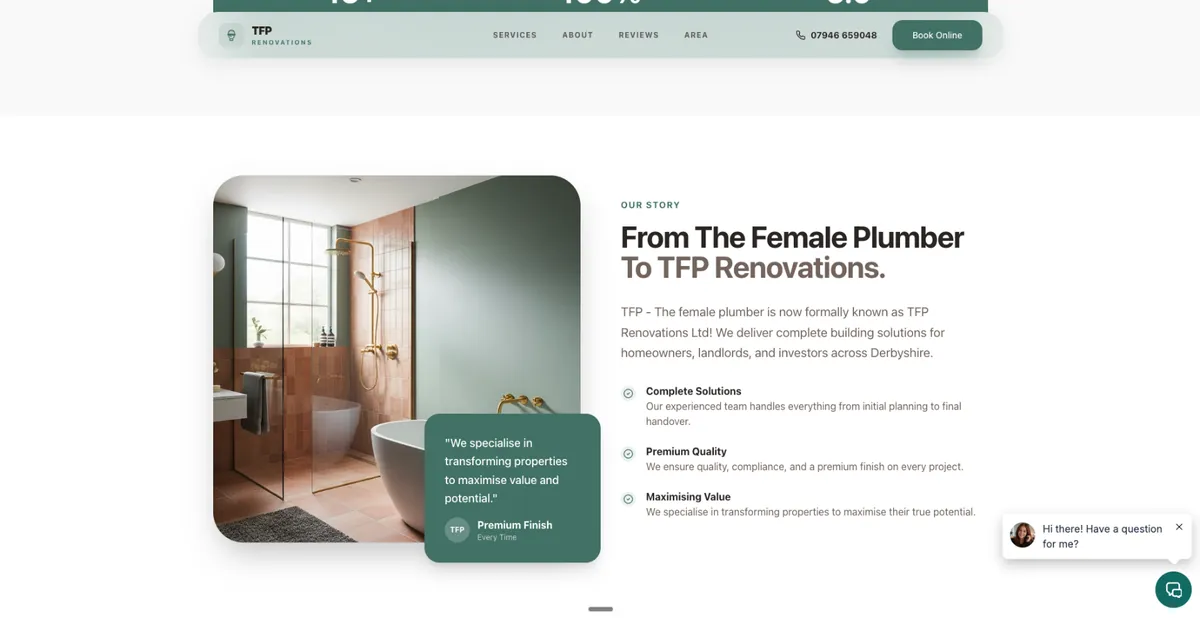
Task: Click the bathroom renovation photo
Action: [x=396, y=359]
